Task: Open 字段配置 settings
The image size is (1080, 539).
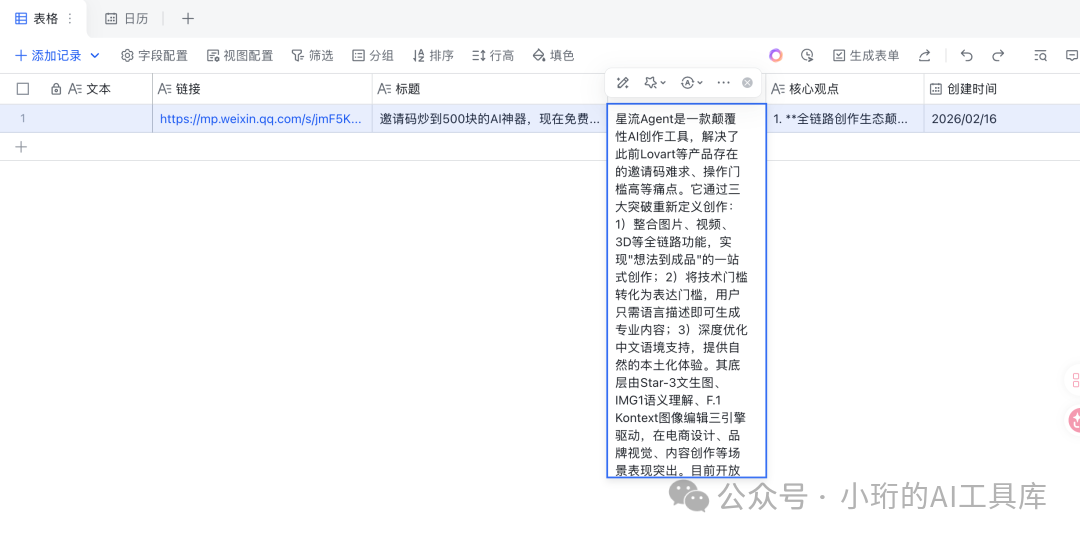Action: coord(154,56)
